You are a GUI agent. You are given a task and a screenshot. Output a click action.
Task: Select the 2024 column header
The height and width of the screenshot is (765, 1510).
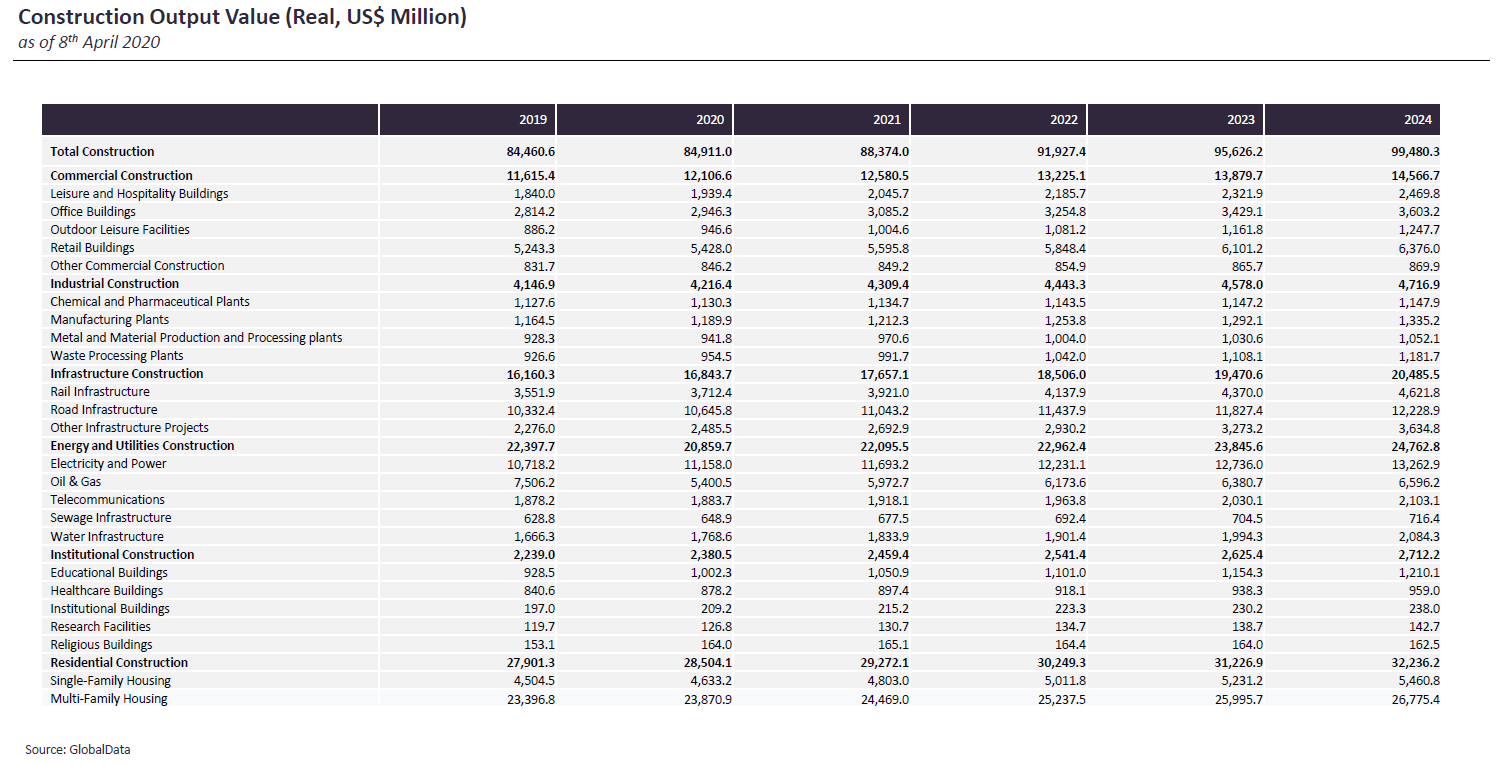pos(1417,120)
